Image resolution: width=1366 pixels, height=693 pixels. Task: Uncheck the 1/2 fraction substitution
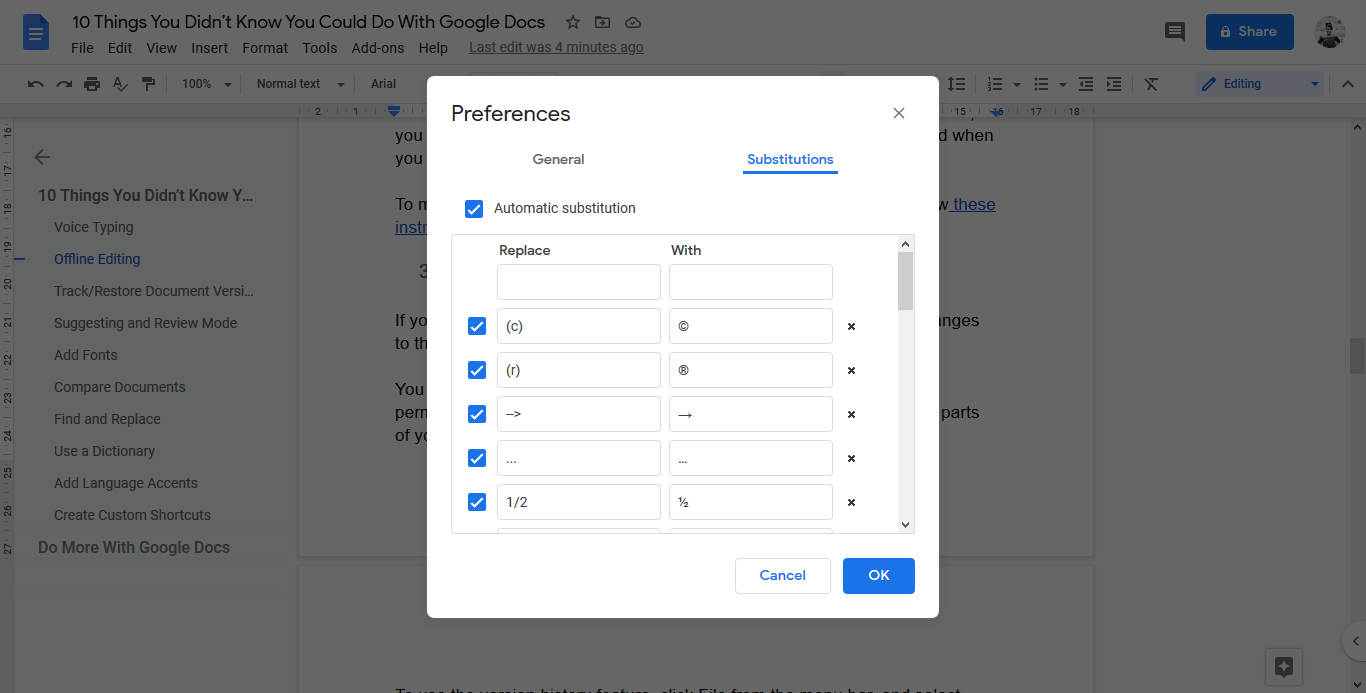coord(476,501)
